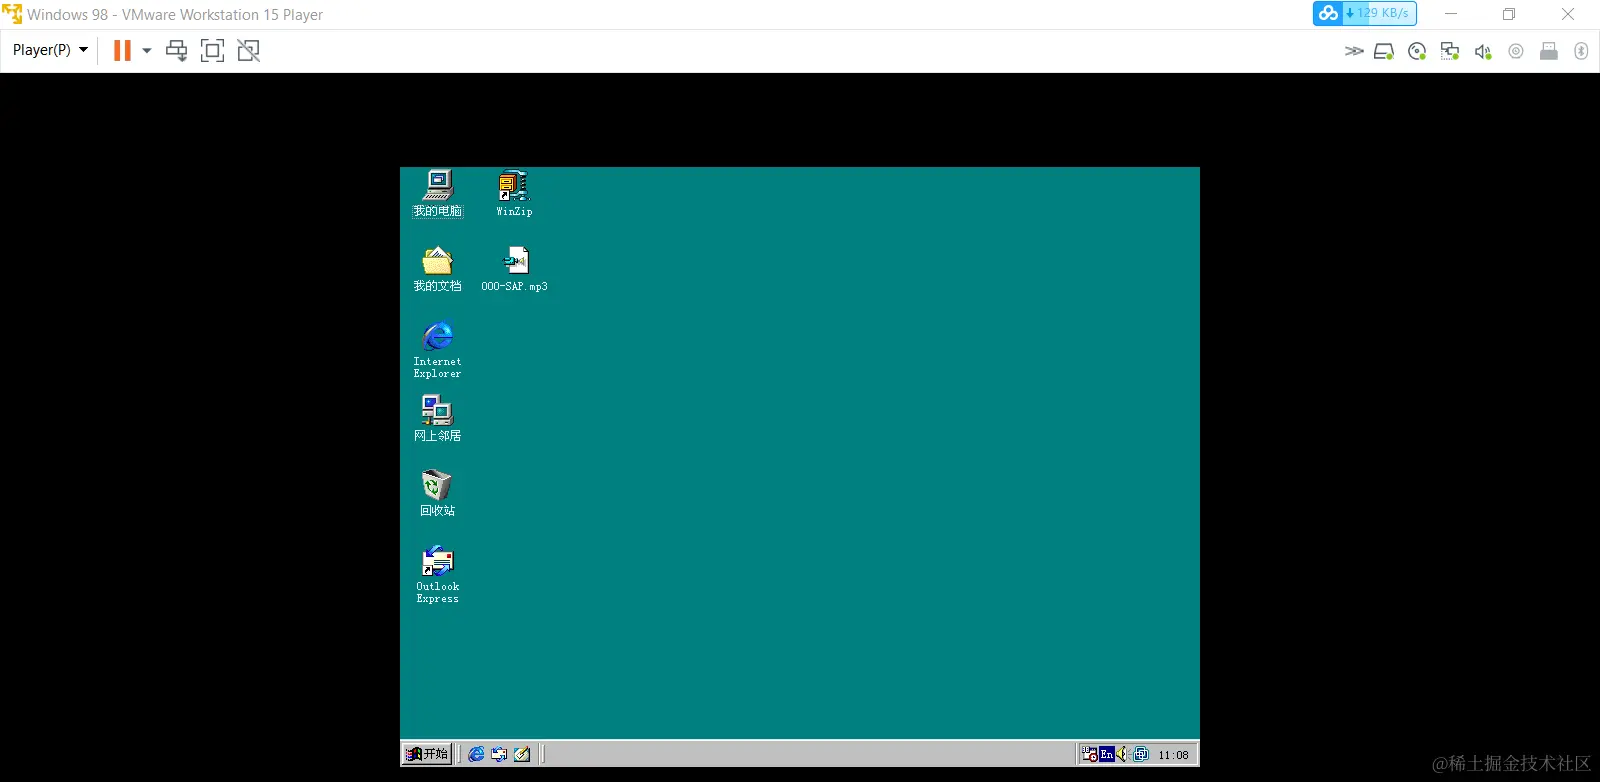Open the Player(P) menu

(50, 50)
